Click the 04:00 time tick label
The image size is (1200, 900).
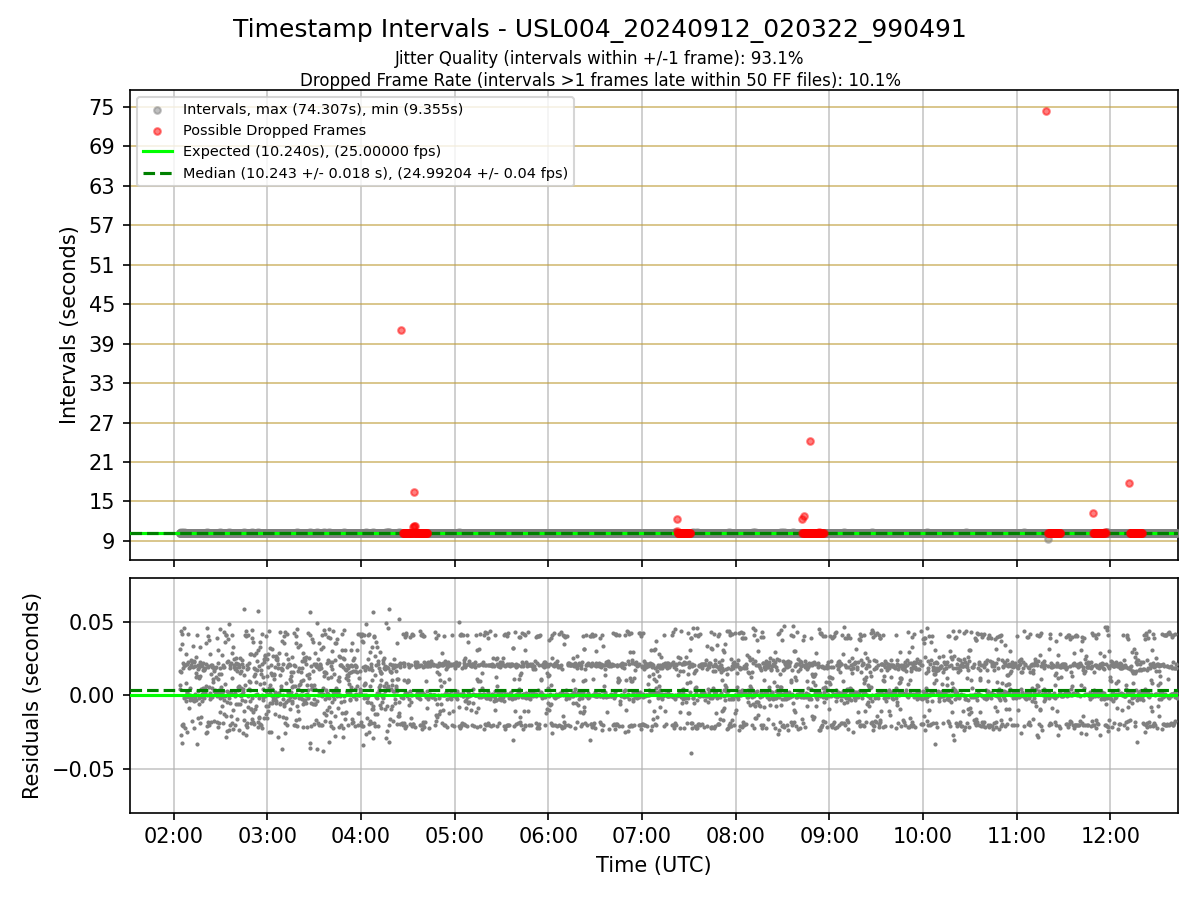coord(361,836)
